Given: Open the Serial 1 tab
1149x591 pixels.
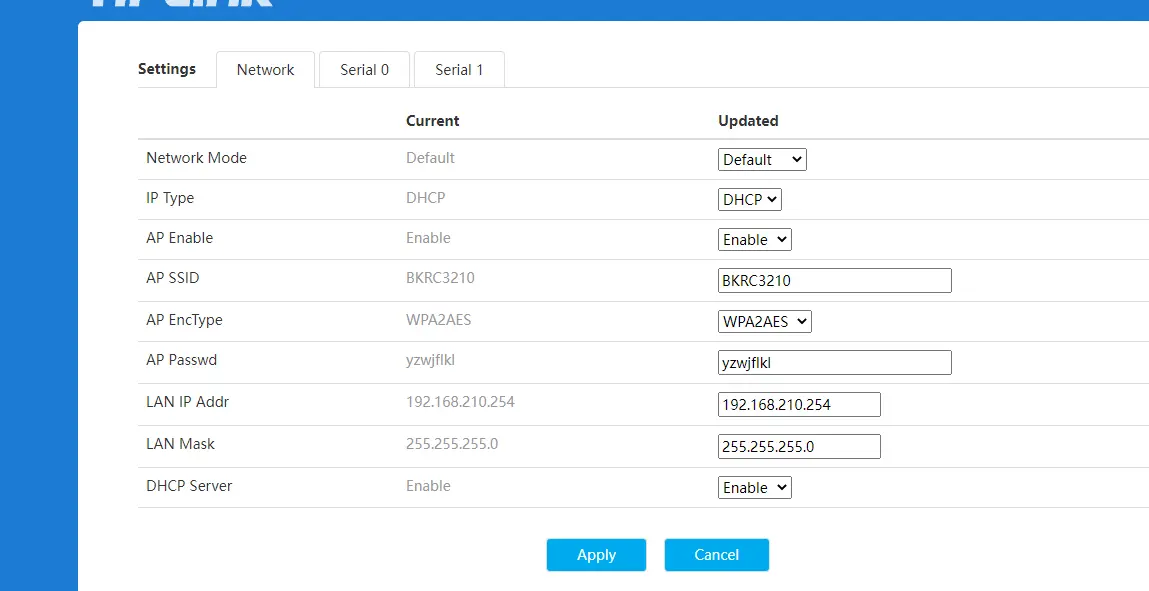Looking at the screenshot, I should (x=459, y=70).
